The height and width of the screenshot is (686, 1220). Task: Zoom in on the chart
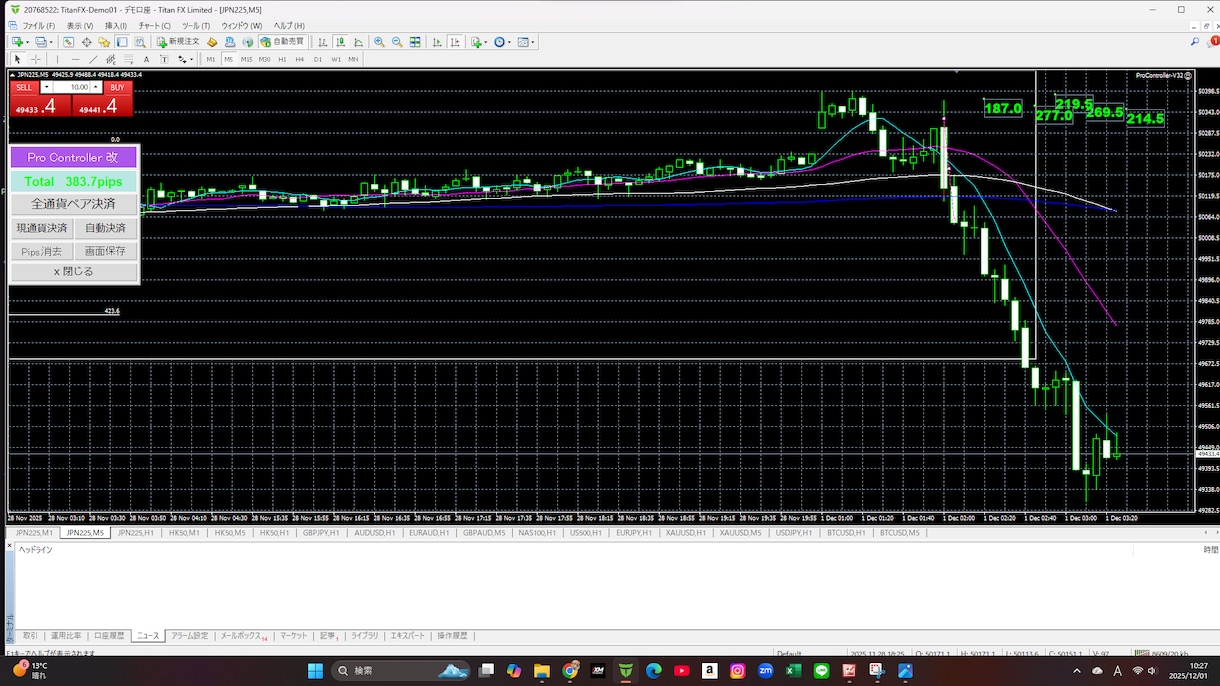tap(379, 42)
